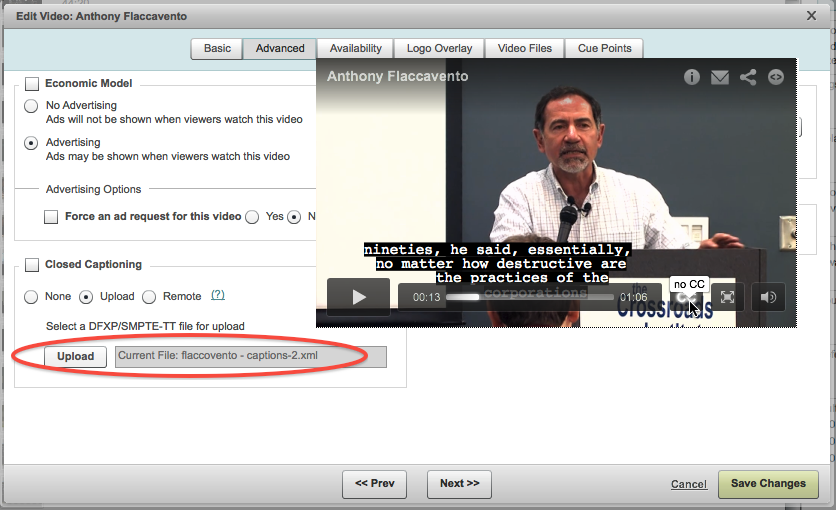Image resolution: width=836 pixels, height=510 pixels.
Task: Click the Upload captions file button
Action: 76,357
